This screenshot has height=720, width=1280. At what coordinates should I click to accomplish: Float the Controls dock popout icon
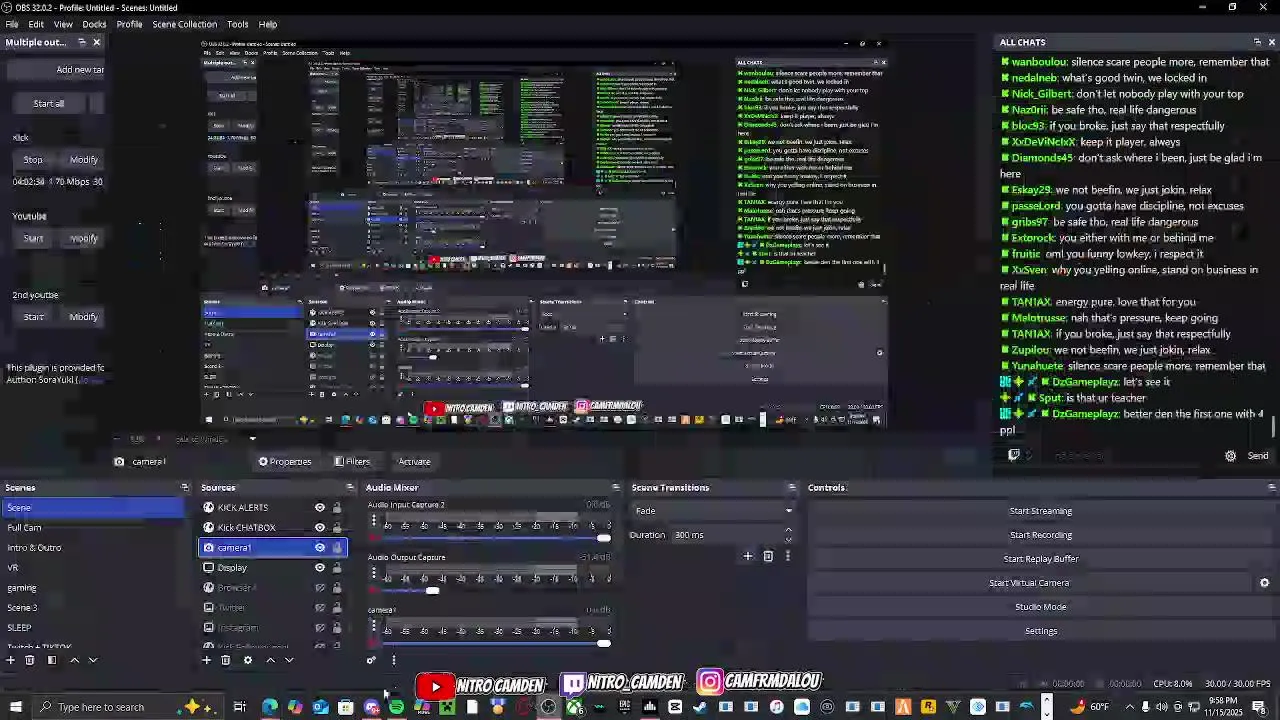[x=1271, y=488]
